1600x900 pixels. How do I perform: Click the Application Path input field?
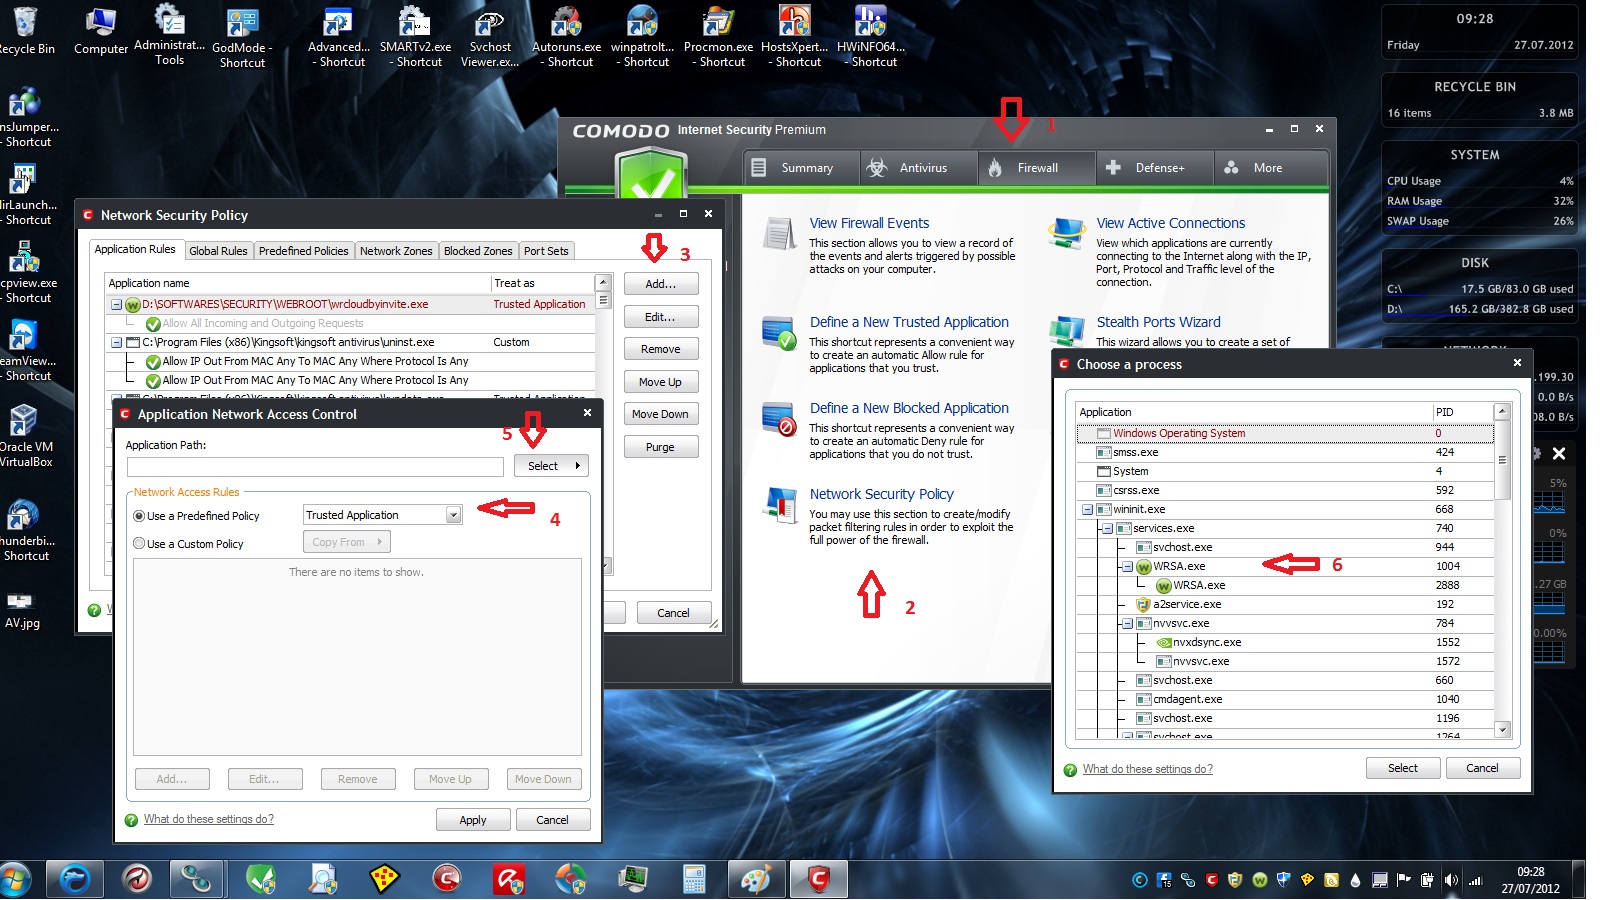click(315, 467)
